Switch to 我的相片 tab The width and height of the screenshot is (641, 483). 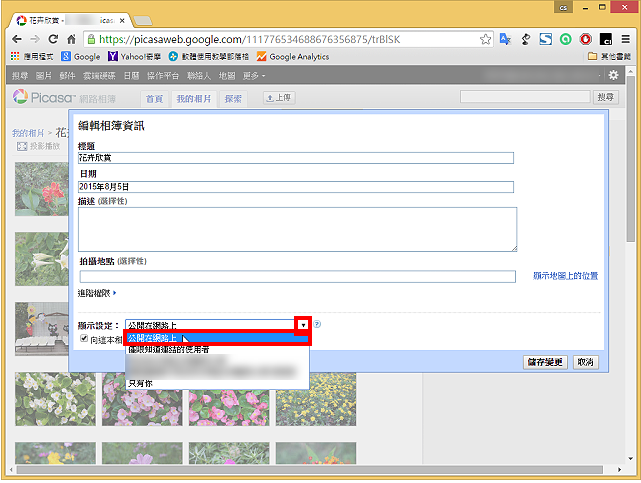pos(193,98)
